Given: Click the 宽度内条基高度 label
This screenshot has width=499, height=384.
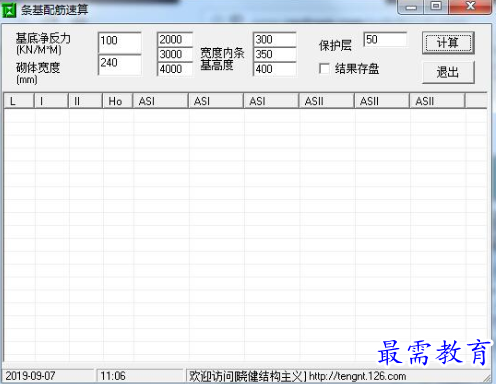Looking at the screenshot, I should (x=222, y=59).
